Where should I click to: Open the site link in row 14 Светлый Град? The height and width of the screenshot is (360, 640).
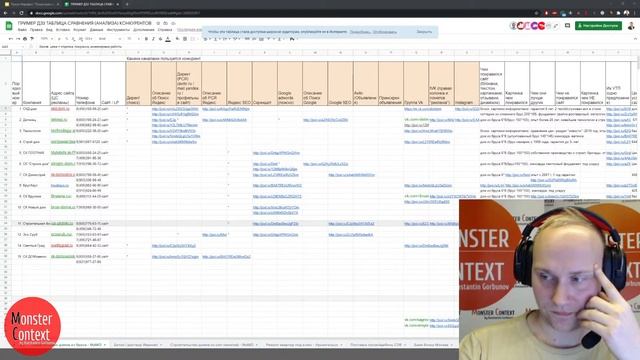click(61, 246)
